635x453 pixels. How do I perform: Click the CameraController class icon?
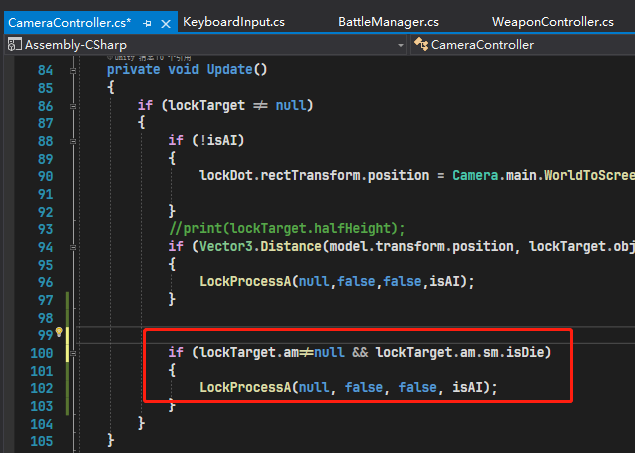coord(421,44)
